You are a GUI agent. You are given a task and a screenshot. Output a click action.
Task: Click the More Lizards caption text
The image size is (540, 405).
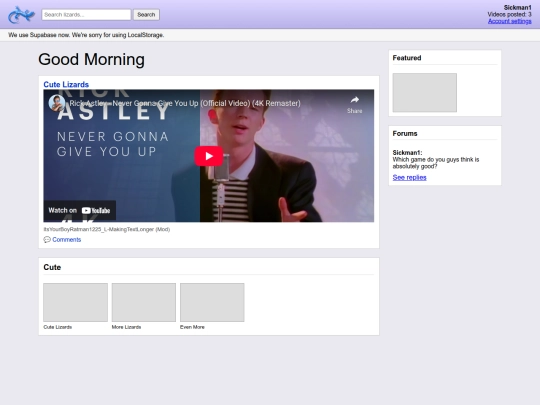pos(126,327)
